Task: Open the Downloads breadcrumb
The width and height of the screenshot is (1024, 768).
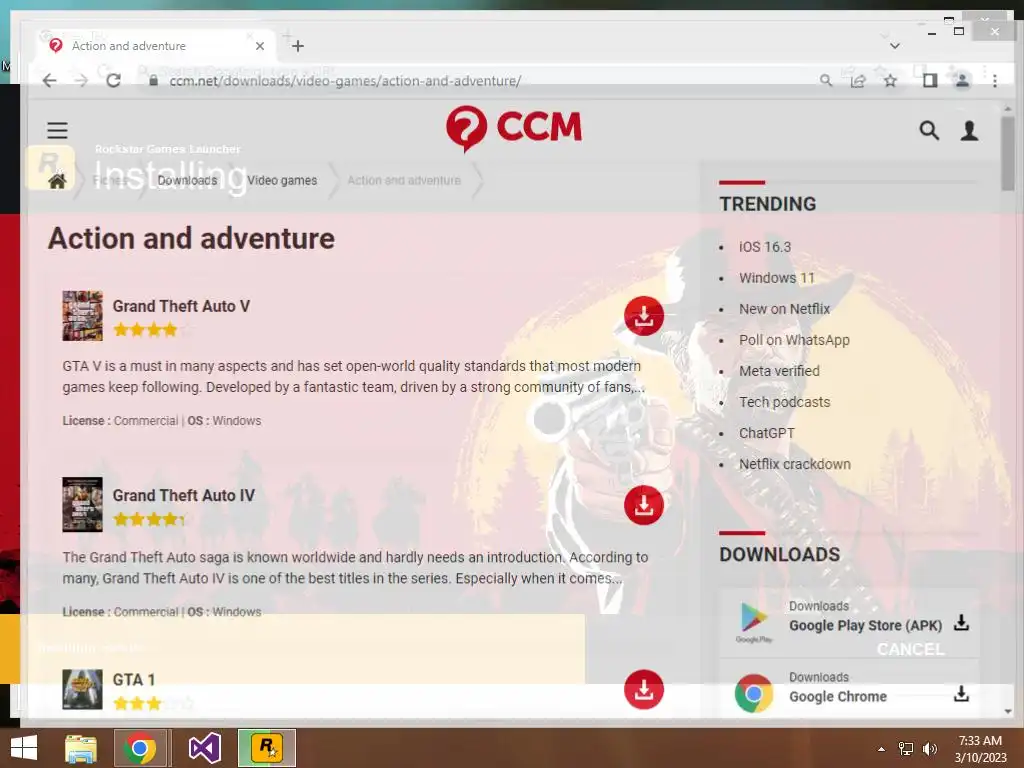Action: pos(187,180)
